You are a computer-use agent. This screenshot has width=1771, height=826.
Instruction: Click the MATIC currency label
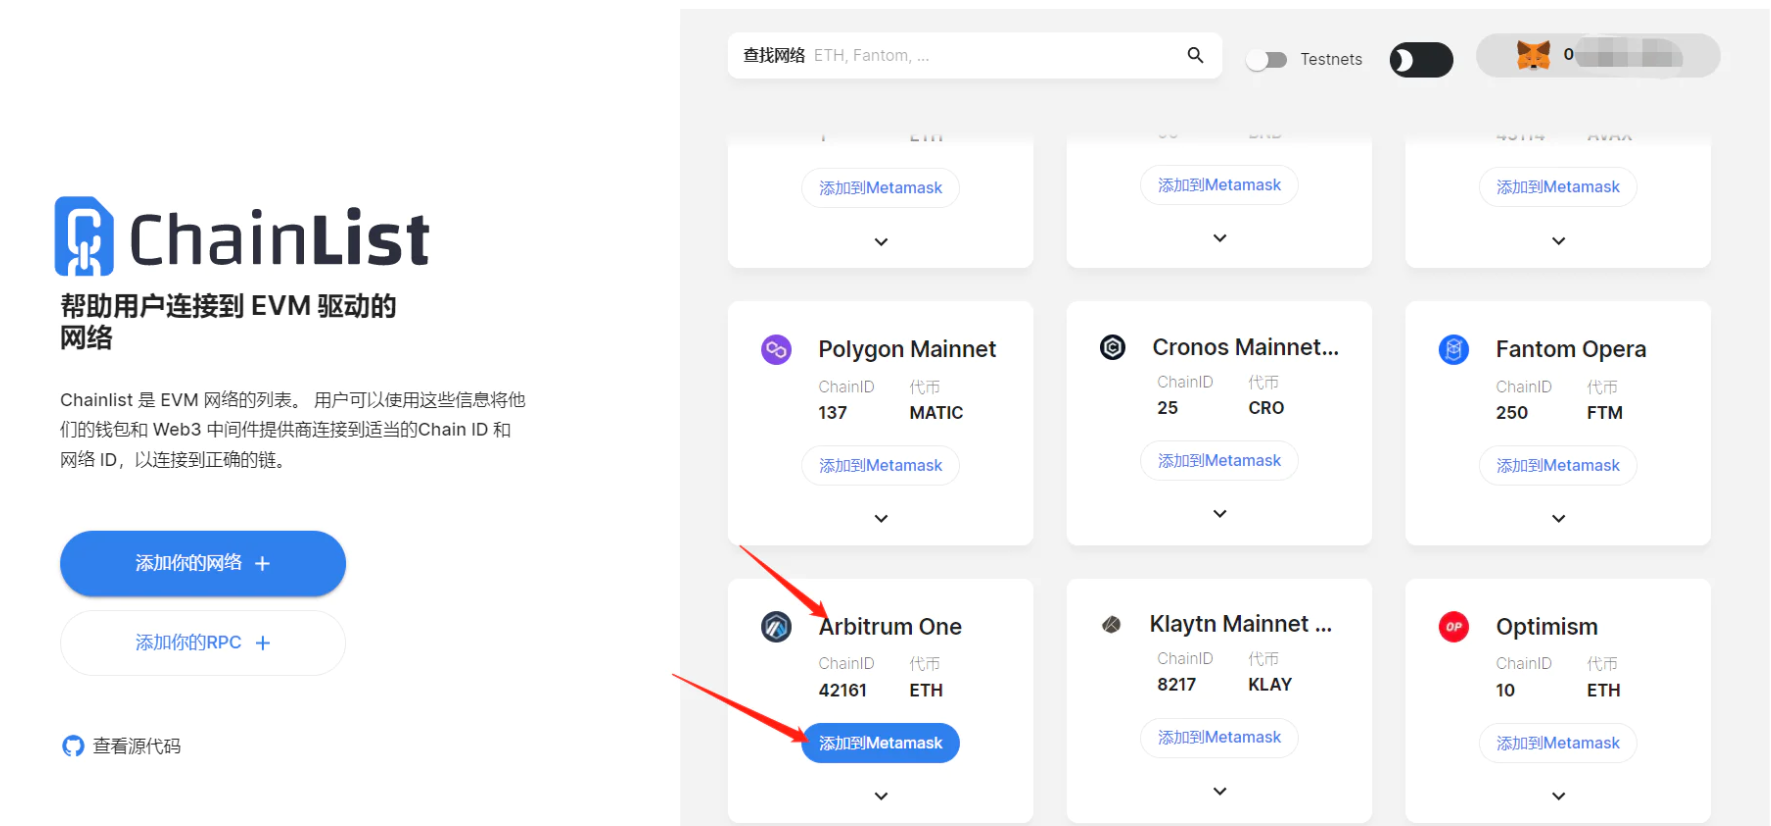[936, 413]
